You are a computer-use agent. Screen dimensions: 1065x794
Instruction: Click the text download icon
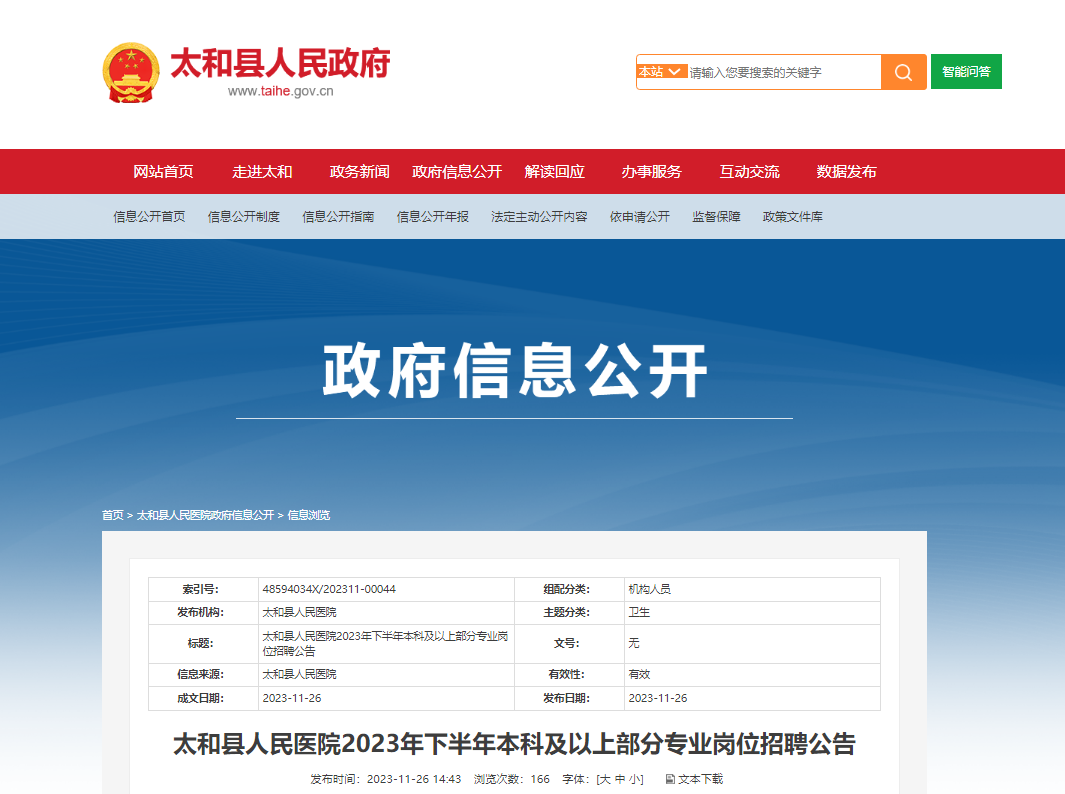tap(671, 779)
